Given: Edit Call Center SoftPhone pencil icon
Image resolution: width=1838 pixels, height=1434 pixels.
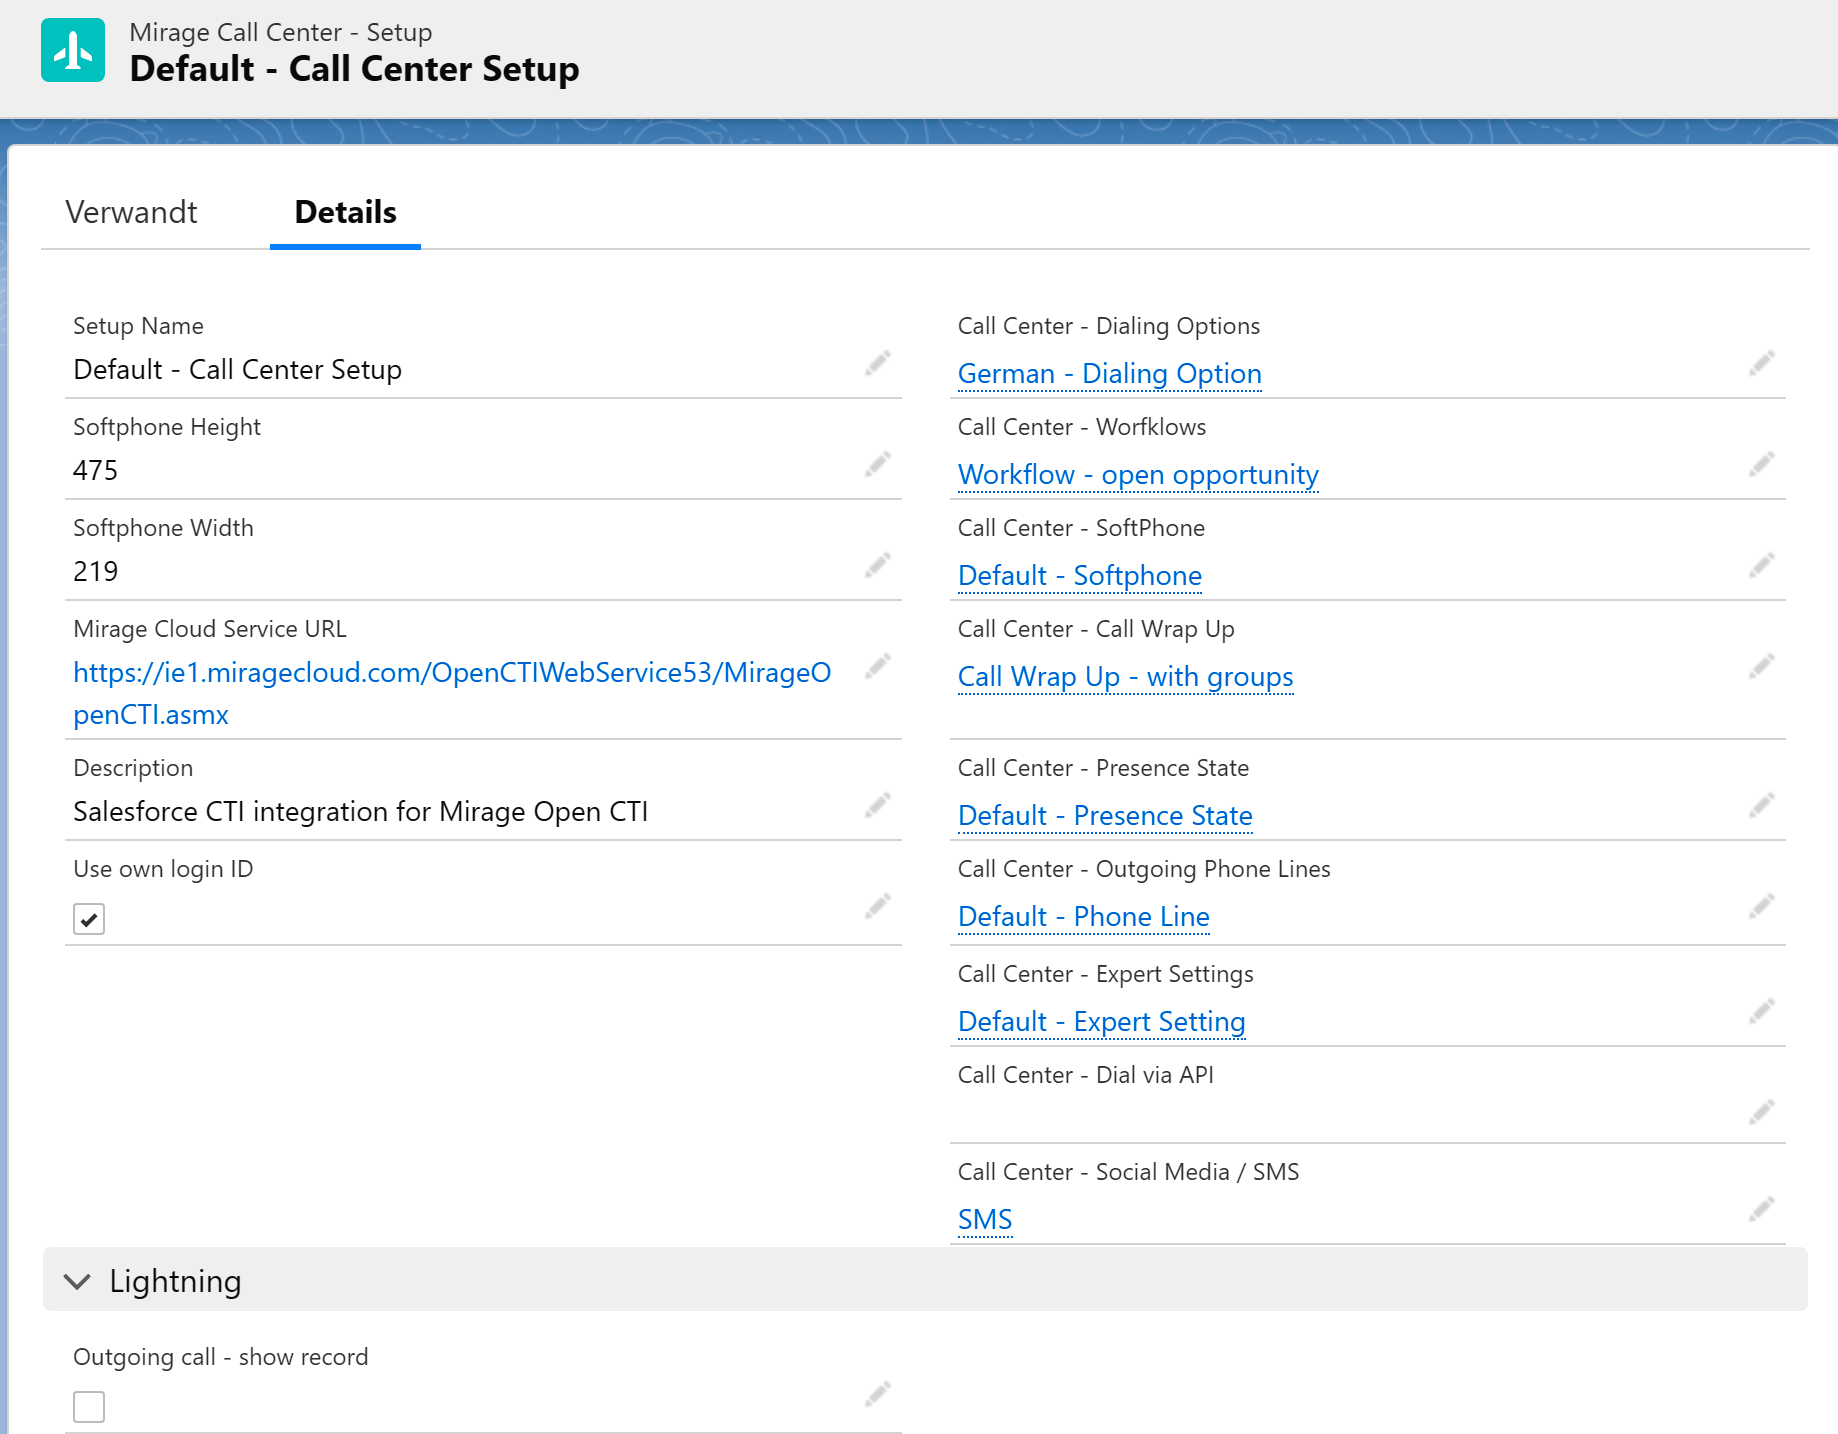Looking at the screenshot, I should 1762,565.
